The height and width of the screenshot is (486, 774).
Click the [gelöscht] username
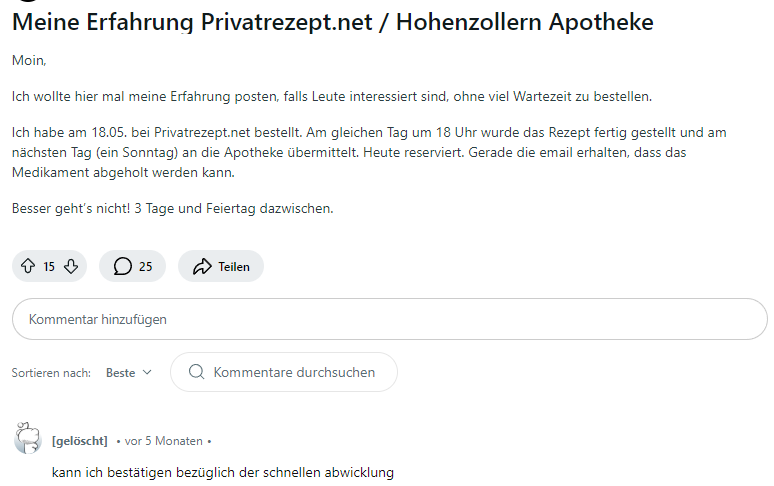tap(79, 441)
